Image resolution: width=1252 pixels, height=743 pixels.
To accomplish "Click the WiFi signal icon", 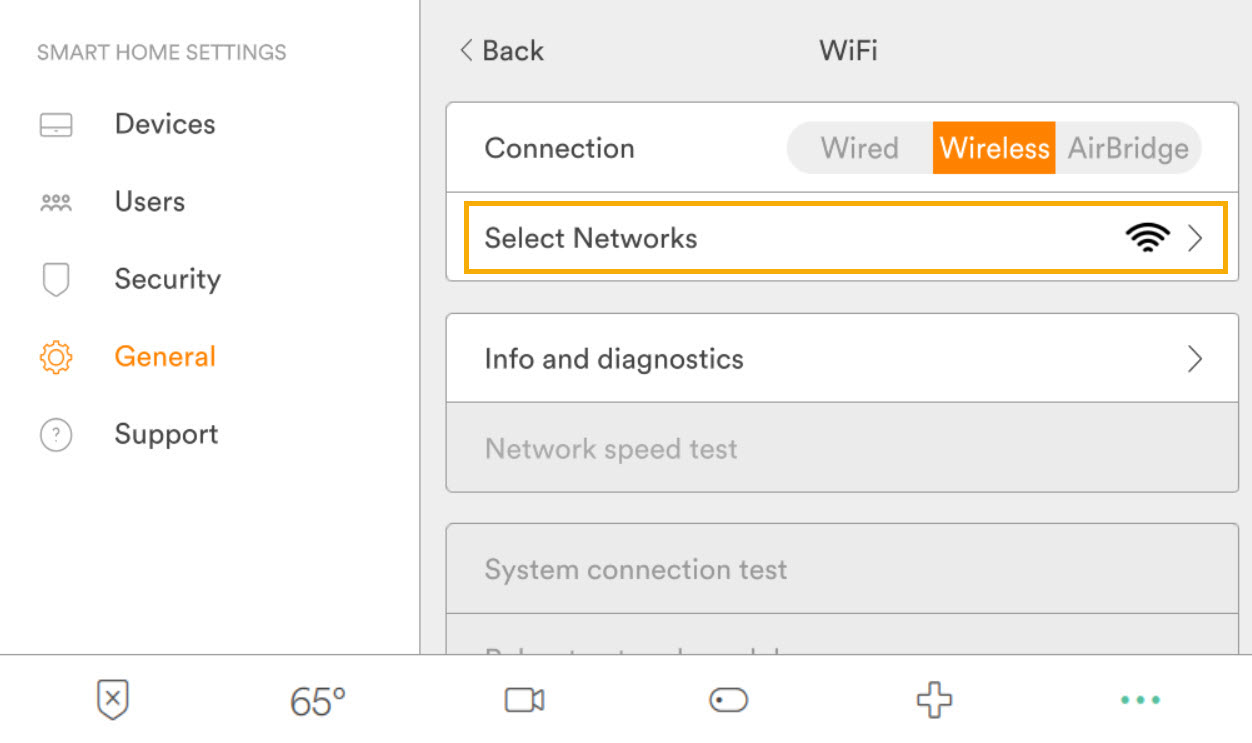I will [1146, 238].
